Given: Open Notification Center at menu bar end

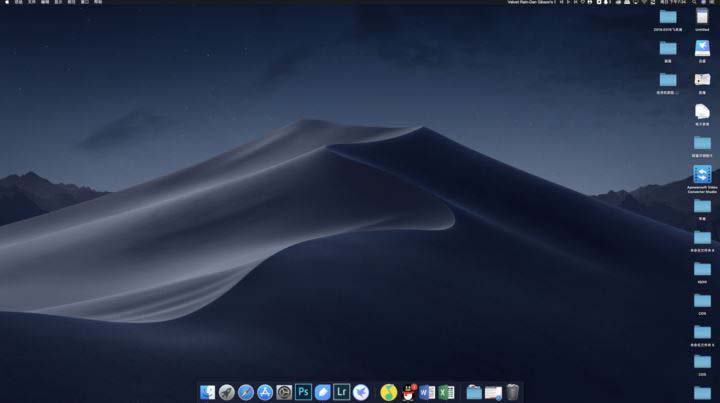Looking at the screenshot, I should [x=713, y=2].
